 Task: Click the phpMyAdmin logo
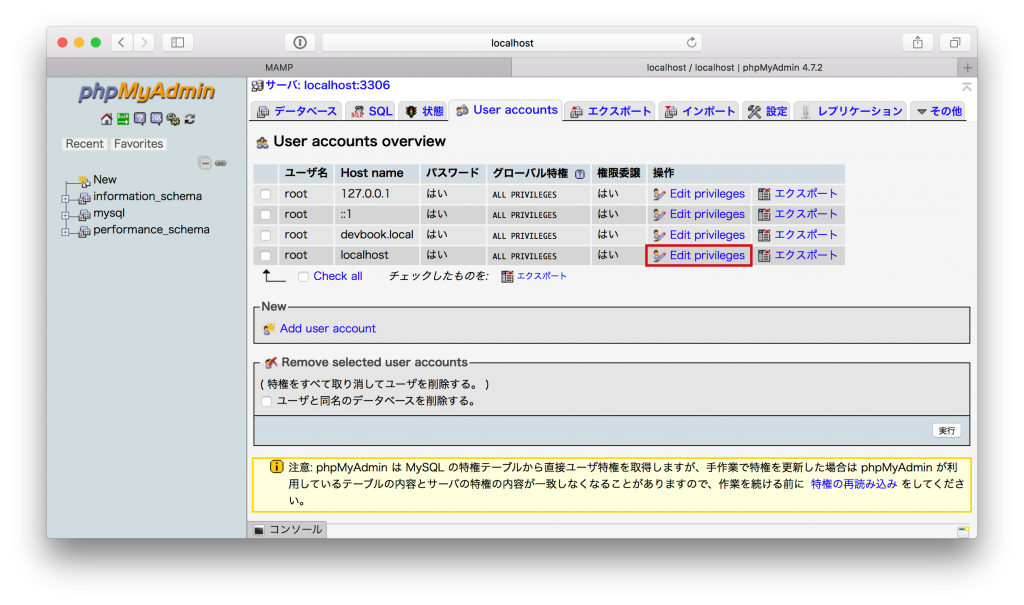point(146,93)
